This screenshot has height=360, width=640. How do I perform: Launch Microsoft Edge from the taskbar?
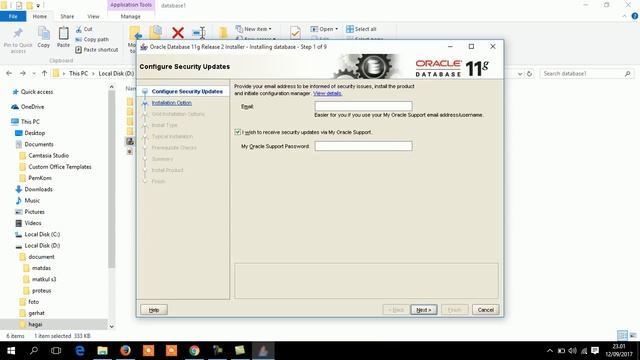tap(79, 351)
